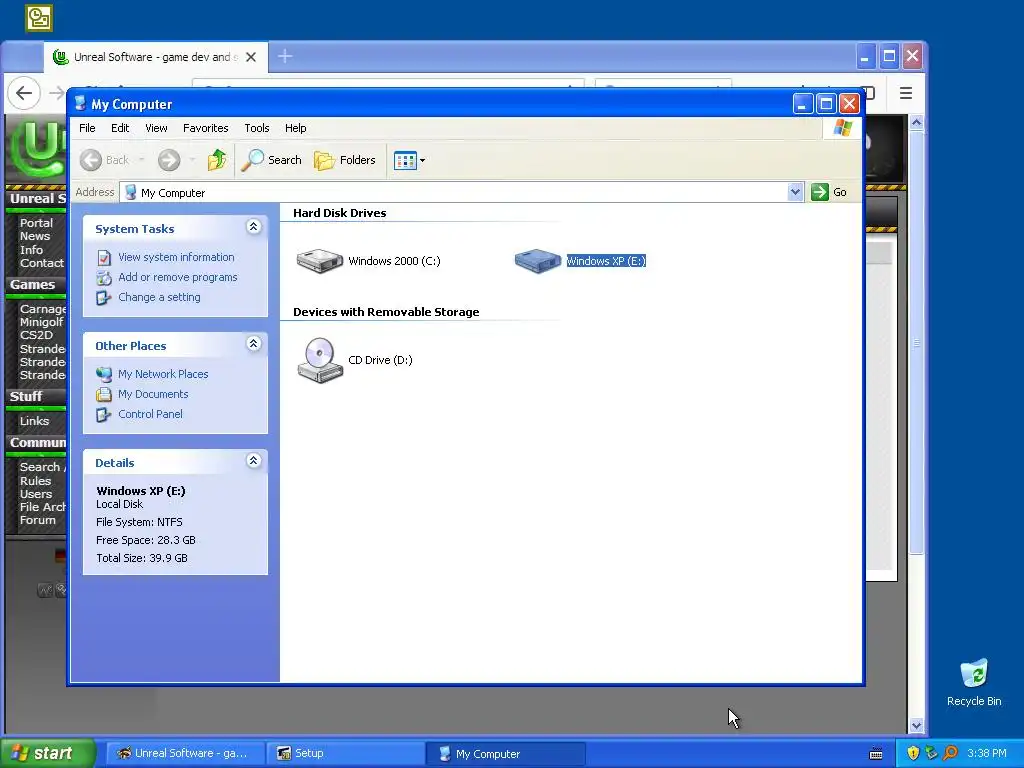
Task: Click the Back arrow in My Computer toolbar
Action: [x=91, y=160]
